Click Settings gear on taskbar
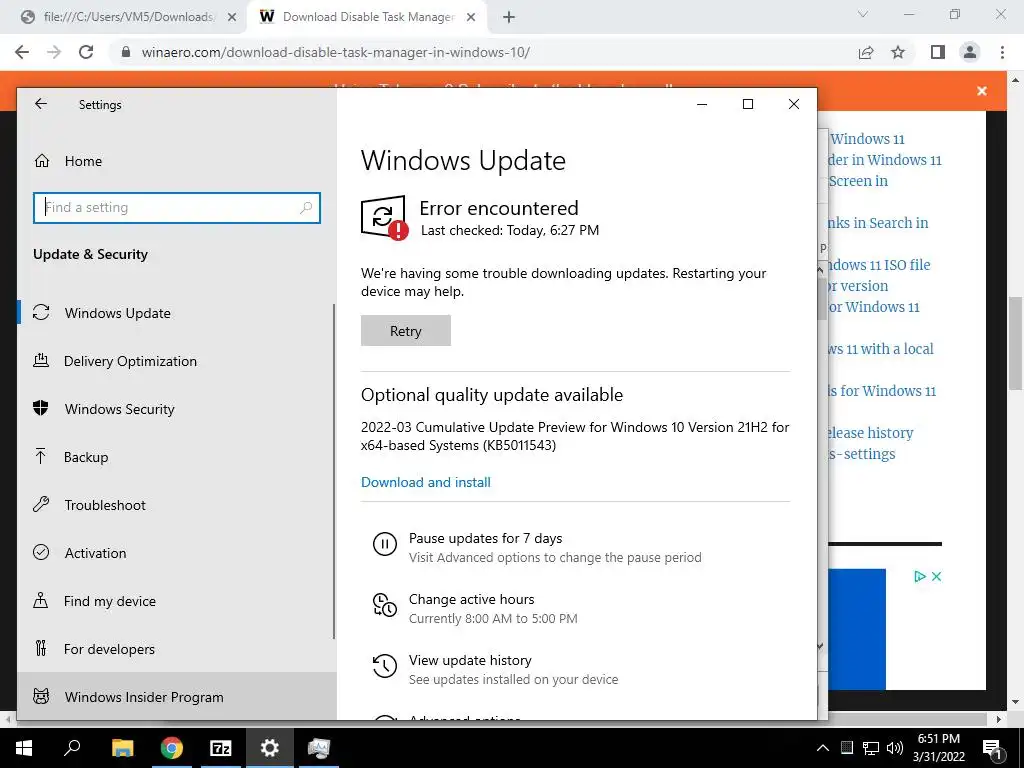Image resolution: width=1024 pixels, height=768 pixels. click(x=270, y=748)
